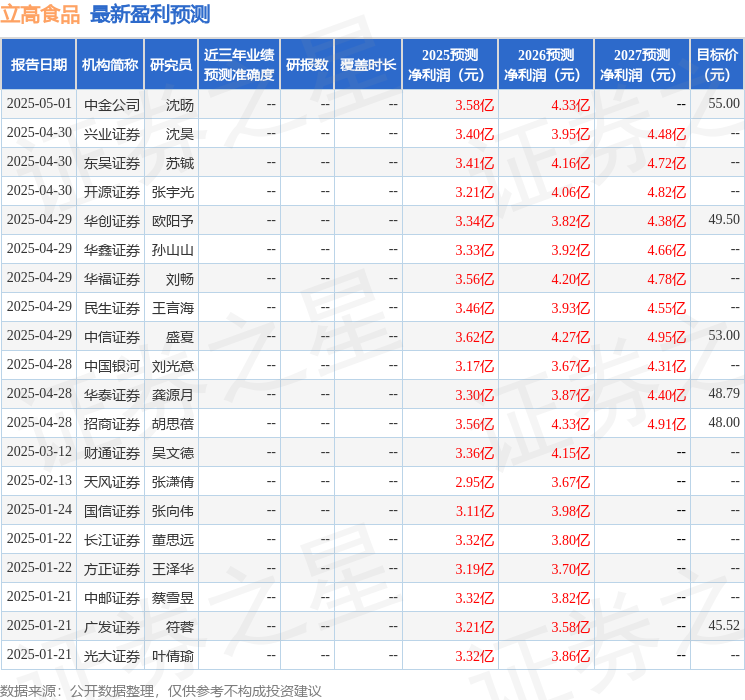Click the 近三年业绩预测准确度 column header
The width and height of the screenshot is (745, 700).
pyautogui.click(x=239, y=65)
